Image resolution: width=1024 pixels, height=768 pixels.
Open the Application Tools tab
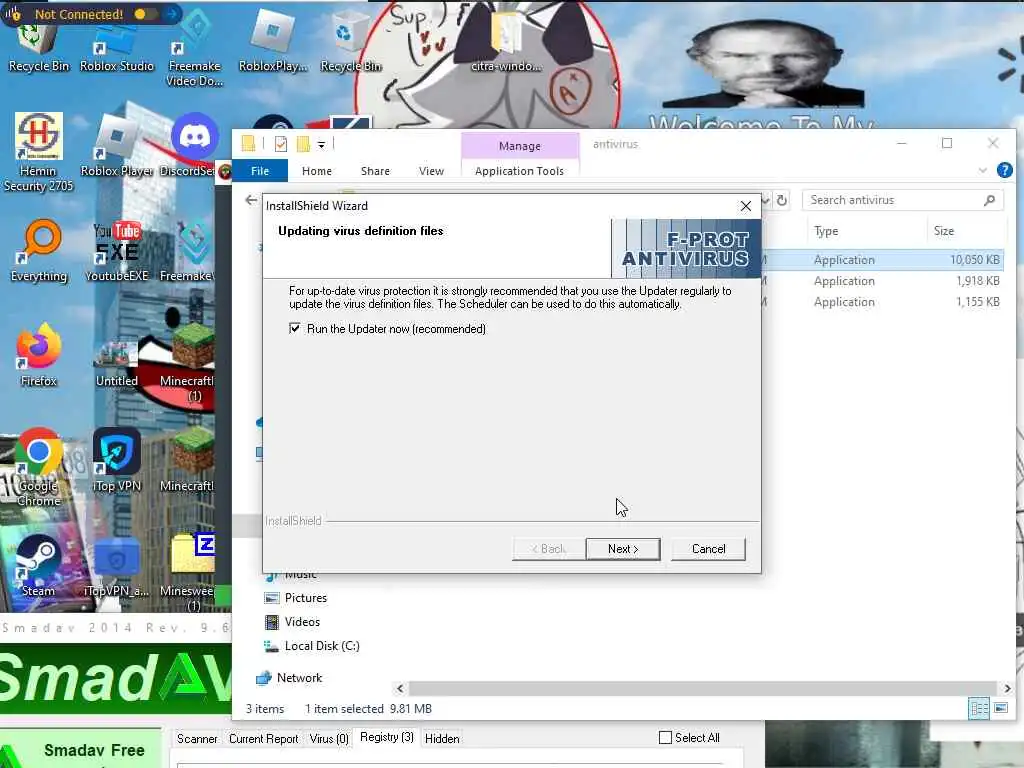tap(519, 170)
